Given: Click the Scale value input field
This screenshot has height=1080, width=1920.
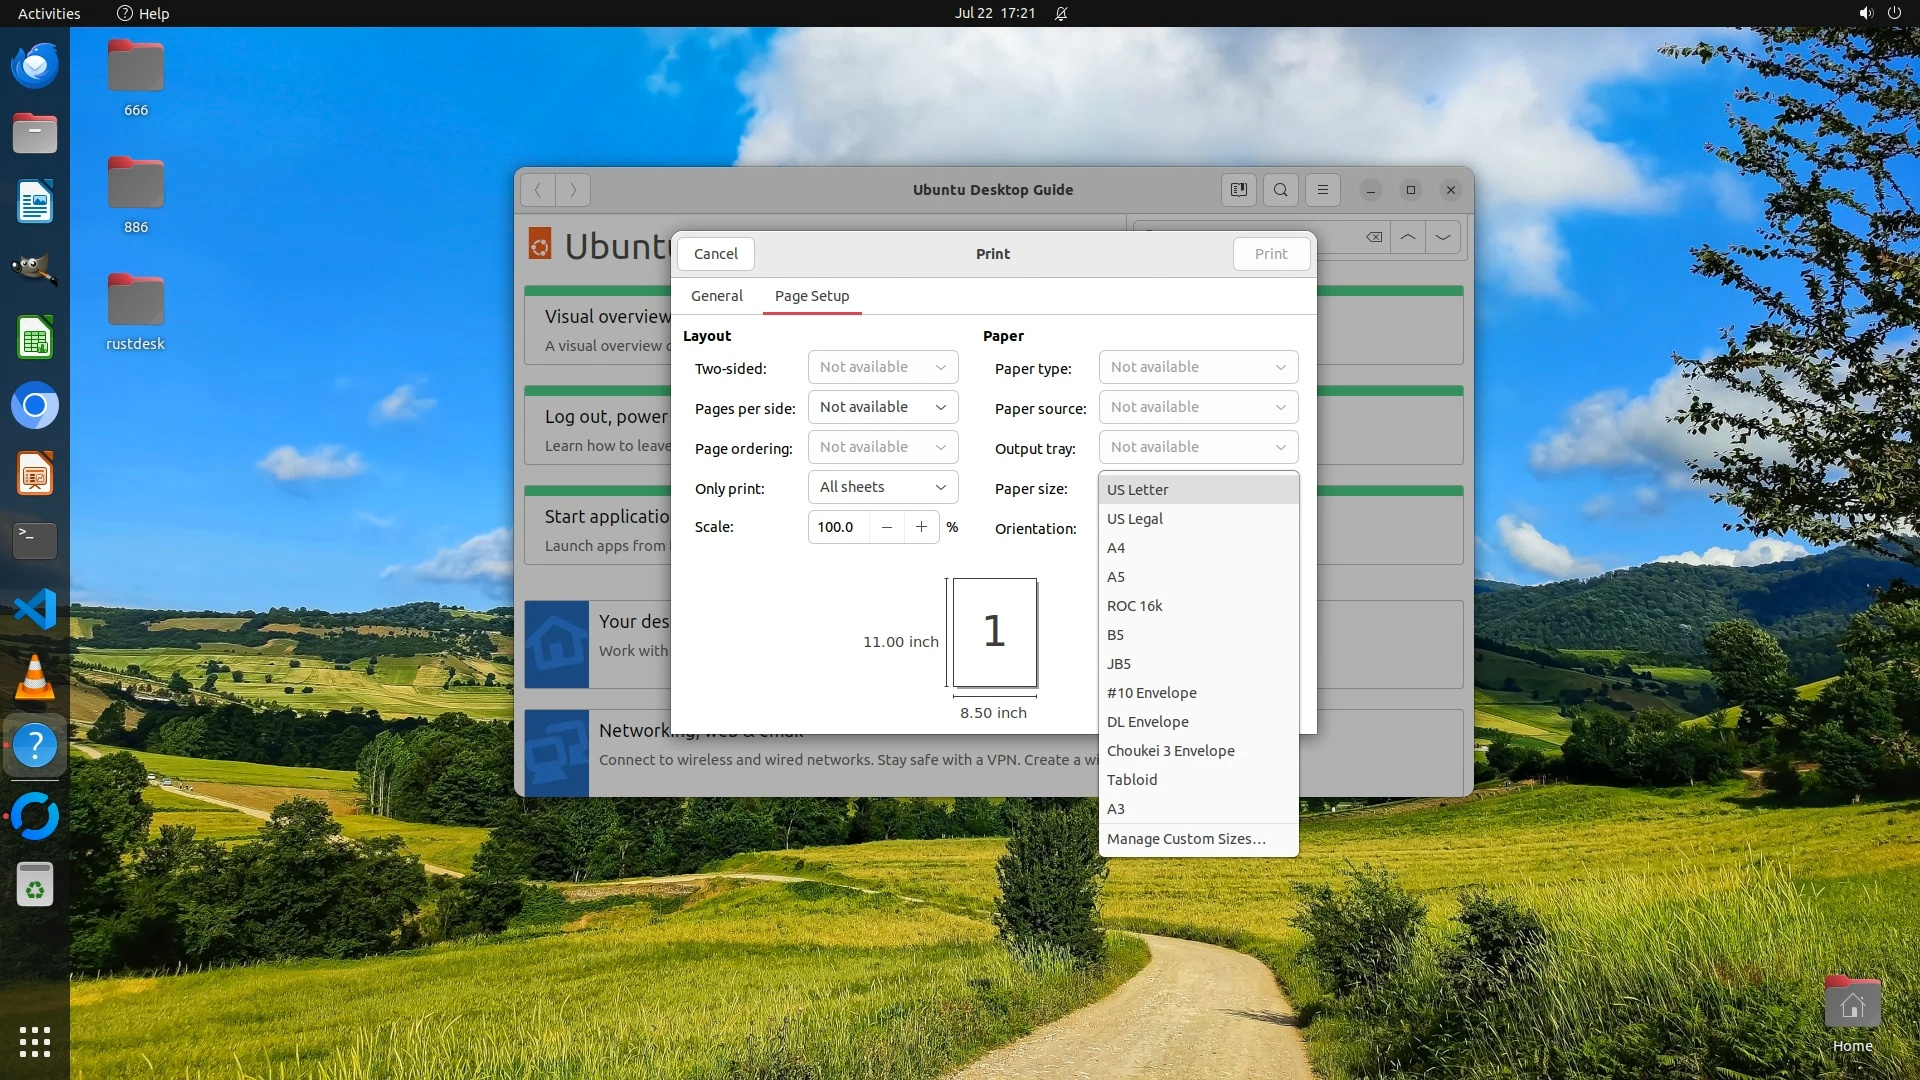Looking at the screenshot, I should coord(838,527).
